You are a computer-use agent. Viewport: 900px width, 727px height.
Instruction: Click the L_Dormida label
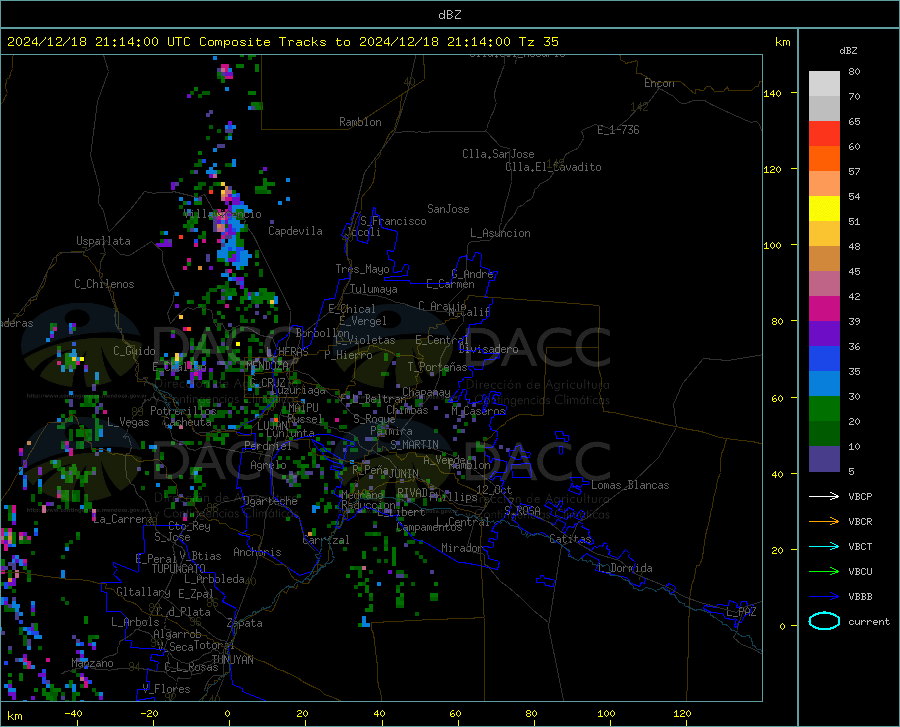click(x=624, y=568)
